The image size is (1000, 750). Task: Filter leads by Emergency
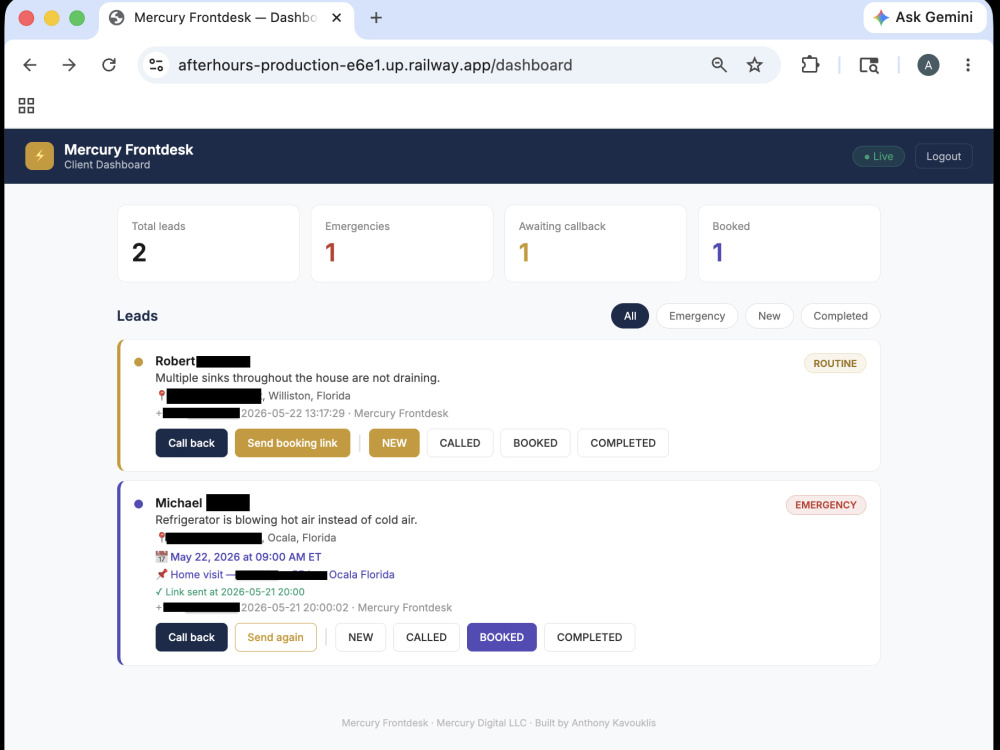coord(696,316)
